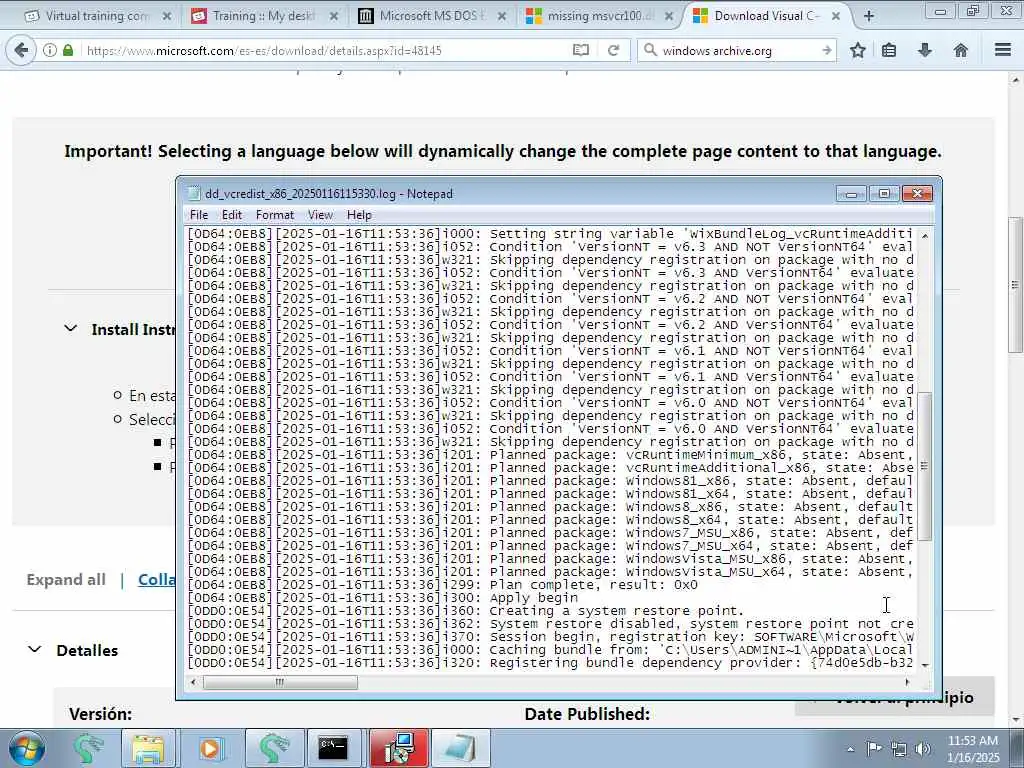Image resolution: width=1024 pixels, height=768 pixels.
Task: Close the missing msvcr100 tab
Action: click(669, 16)
